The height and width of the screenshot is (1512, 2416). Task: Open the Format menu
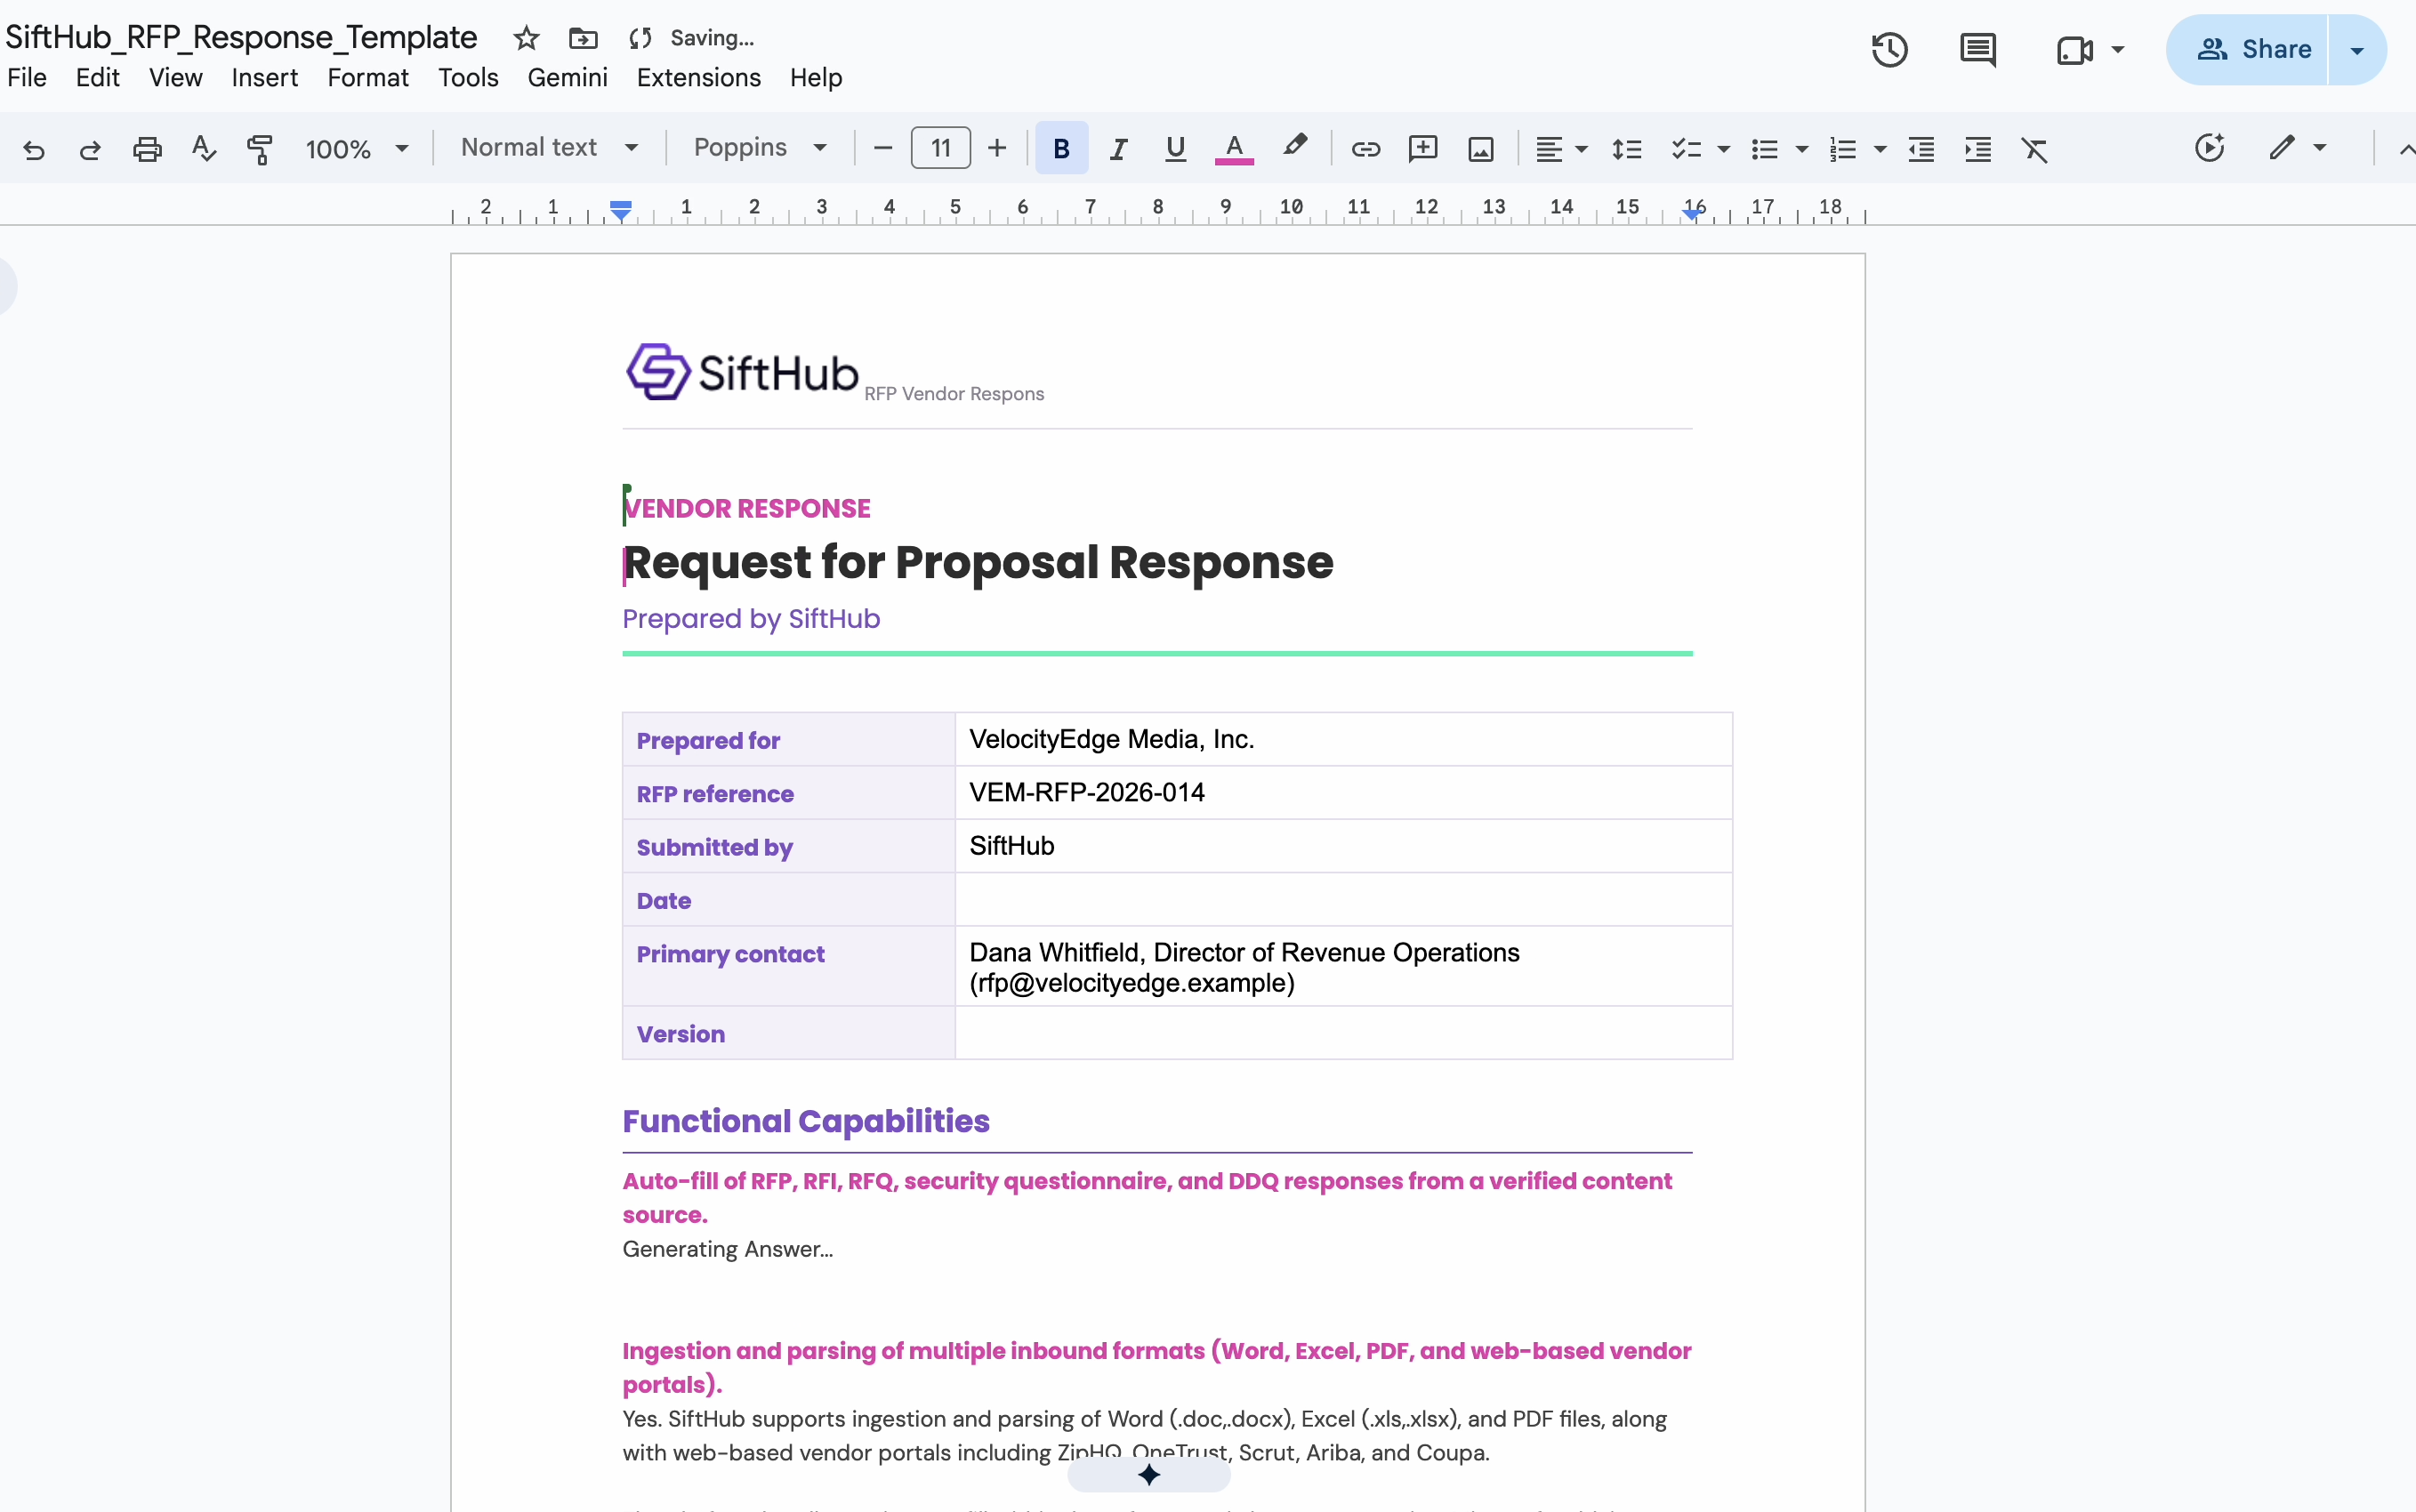coord(367,77)
